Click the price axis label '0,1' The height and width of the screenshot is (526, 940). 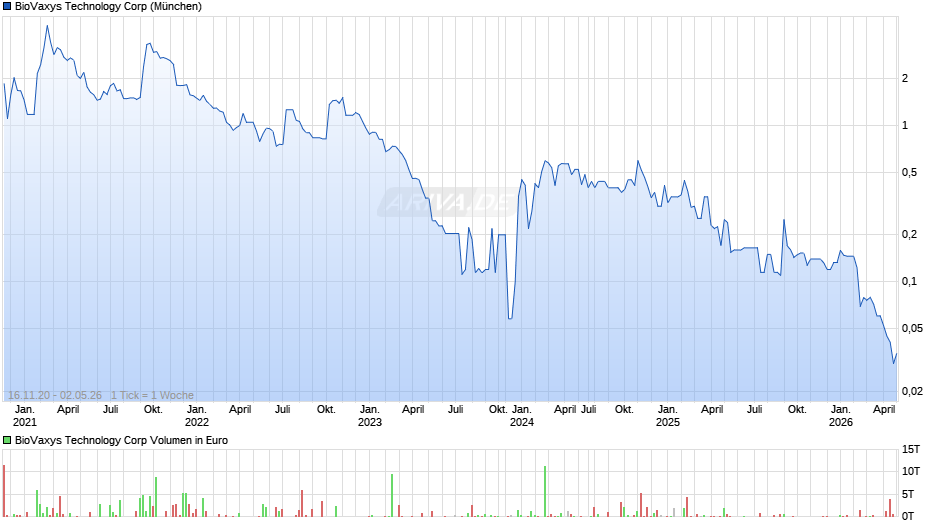(x=909, y=281)
